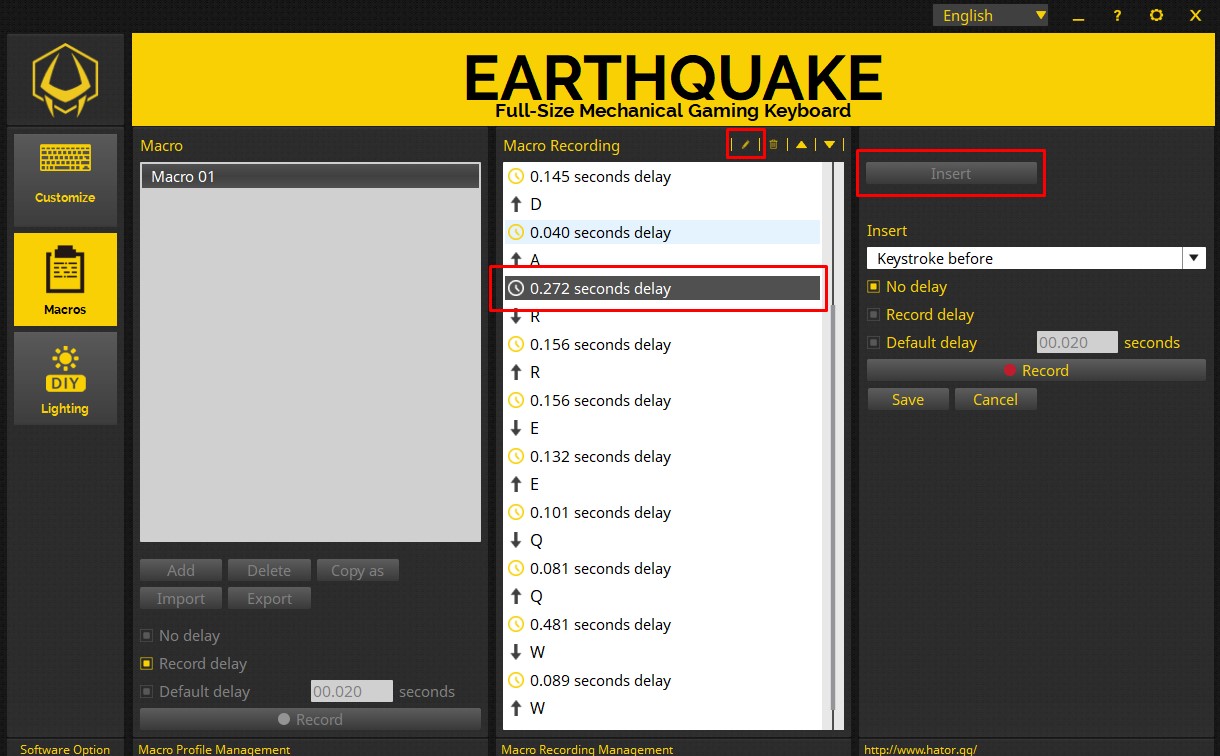The image size is (1220, 756).
Task: Select the key-down R row
Action: pyautogui.click(x=662, y=316)
